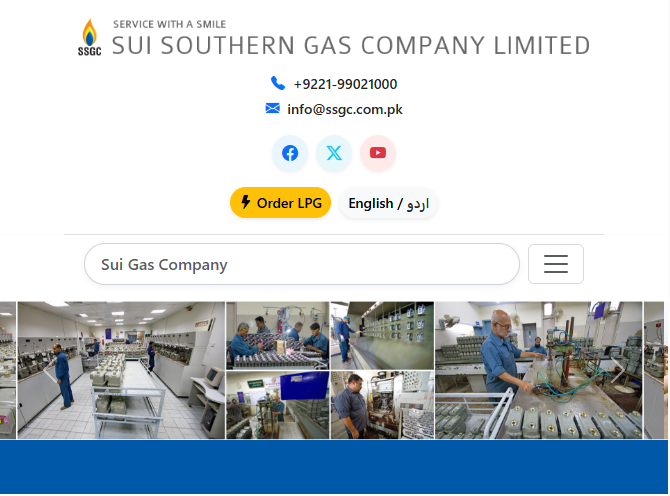This screenshot has width=670, height=496.
Task: Email info@ssgc.com.pk link
Action: [x=345, y=109]
